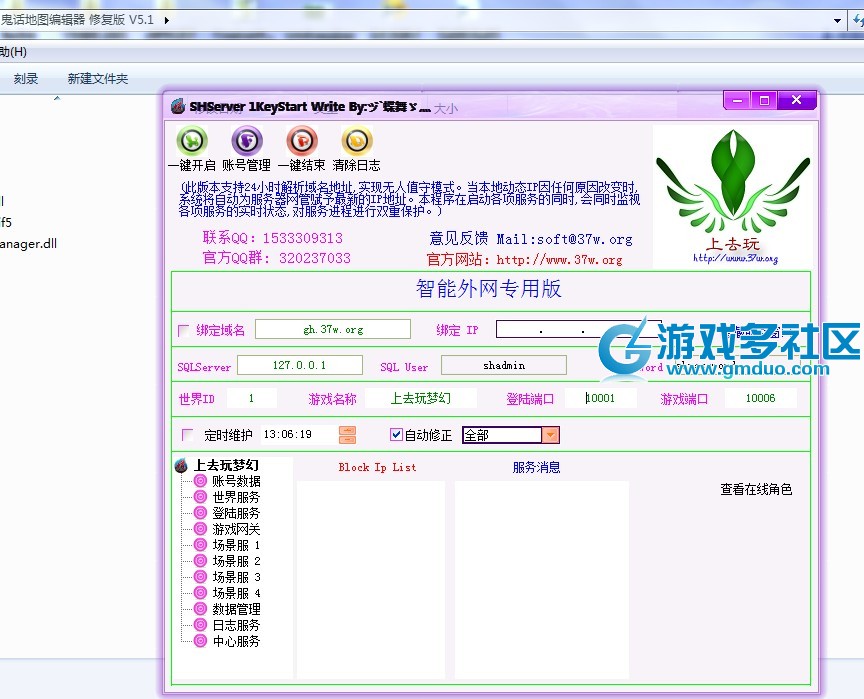The width and height of the screenshot is (864, 699).
Task: Click the 查看在线角色 button
Action: pyautogui.click(x=756, y=489)
